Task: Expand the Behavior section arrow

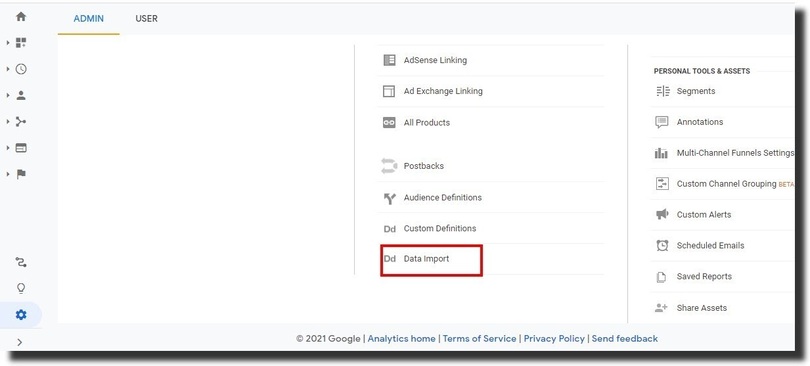Action: [8, 148]
